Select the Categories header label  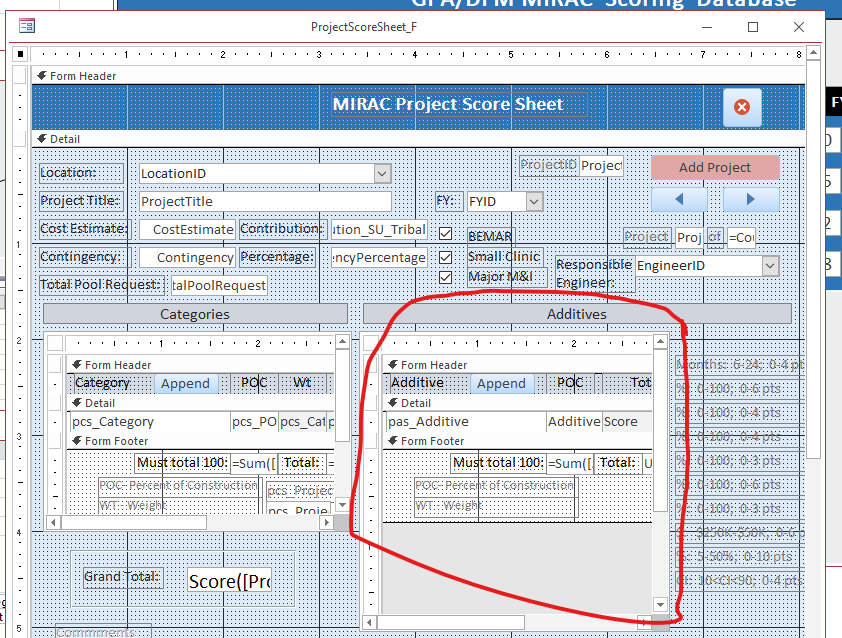[195, 314]
